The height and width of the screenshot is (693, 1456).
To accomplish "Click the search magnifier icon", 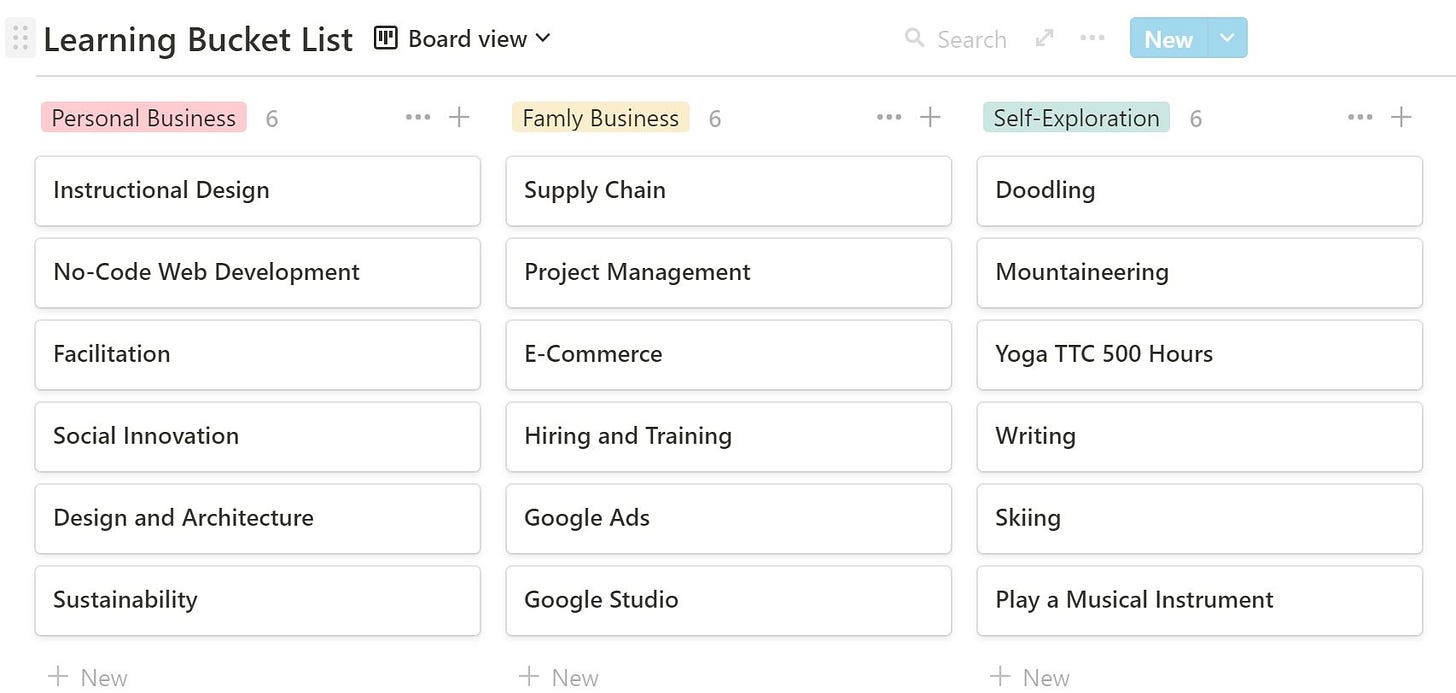I will [x=914, y=38].
